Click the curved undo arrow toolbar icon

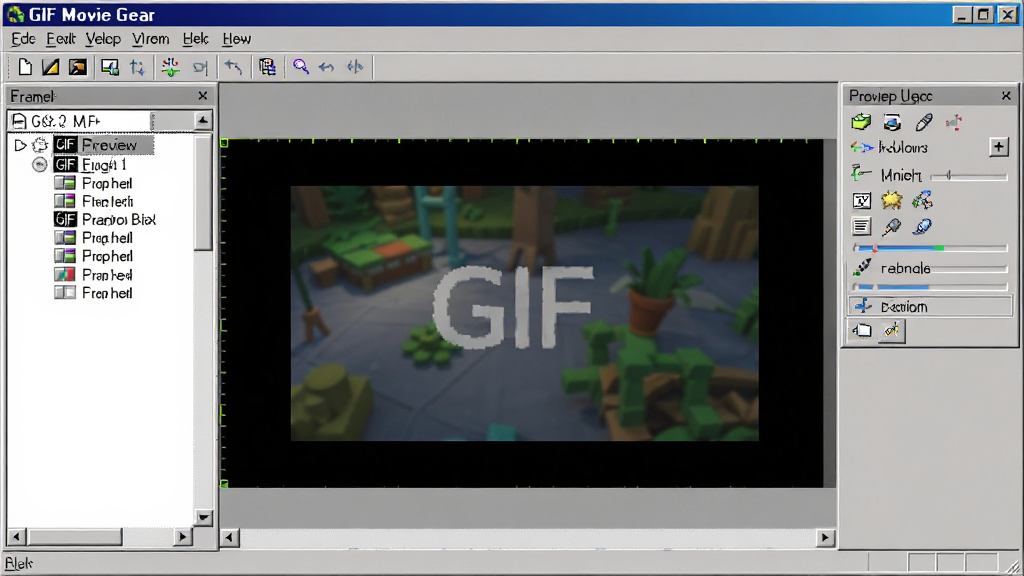(x=233, y=67)
